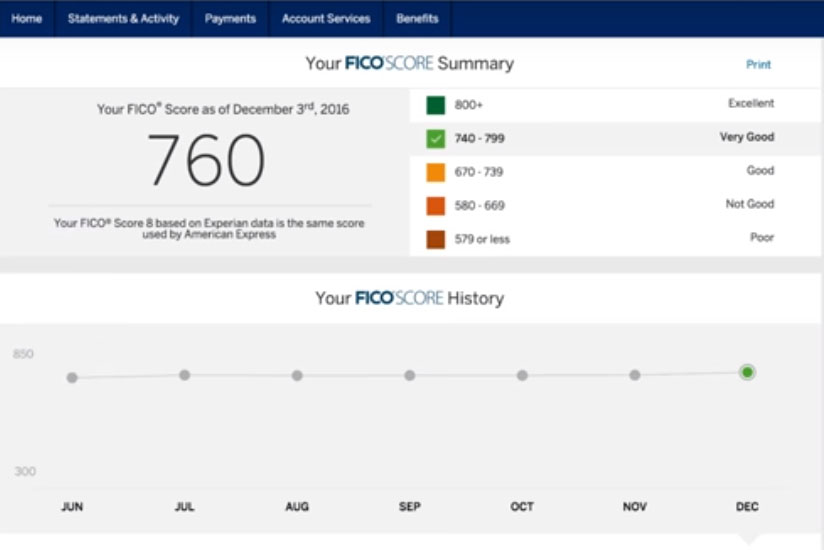Screen dimensions: 824x550
Task: Click the Experian data disclaimer text
Action: point(209,229)
